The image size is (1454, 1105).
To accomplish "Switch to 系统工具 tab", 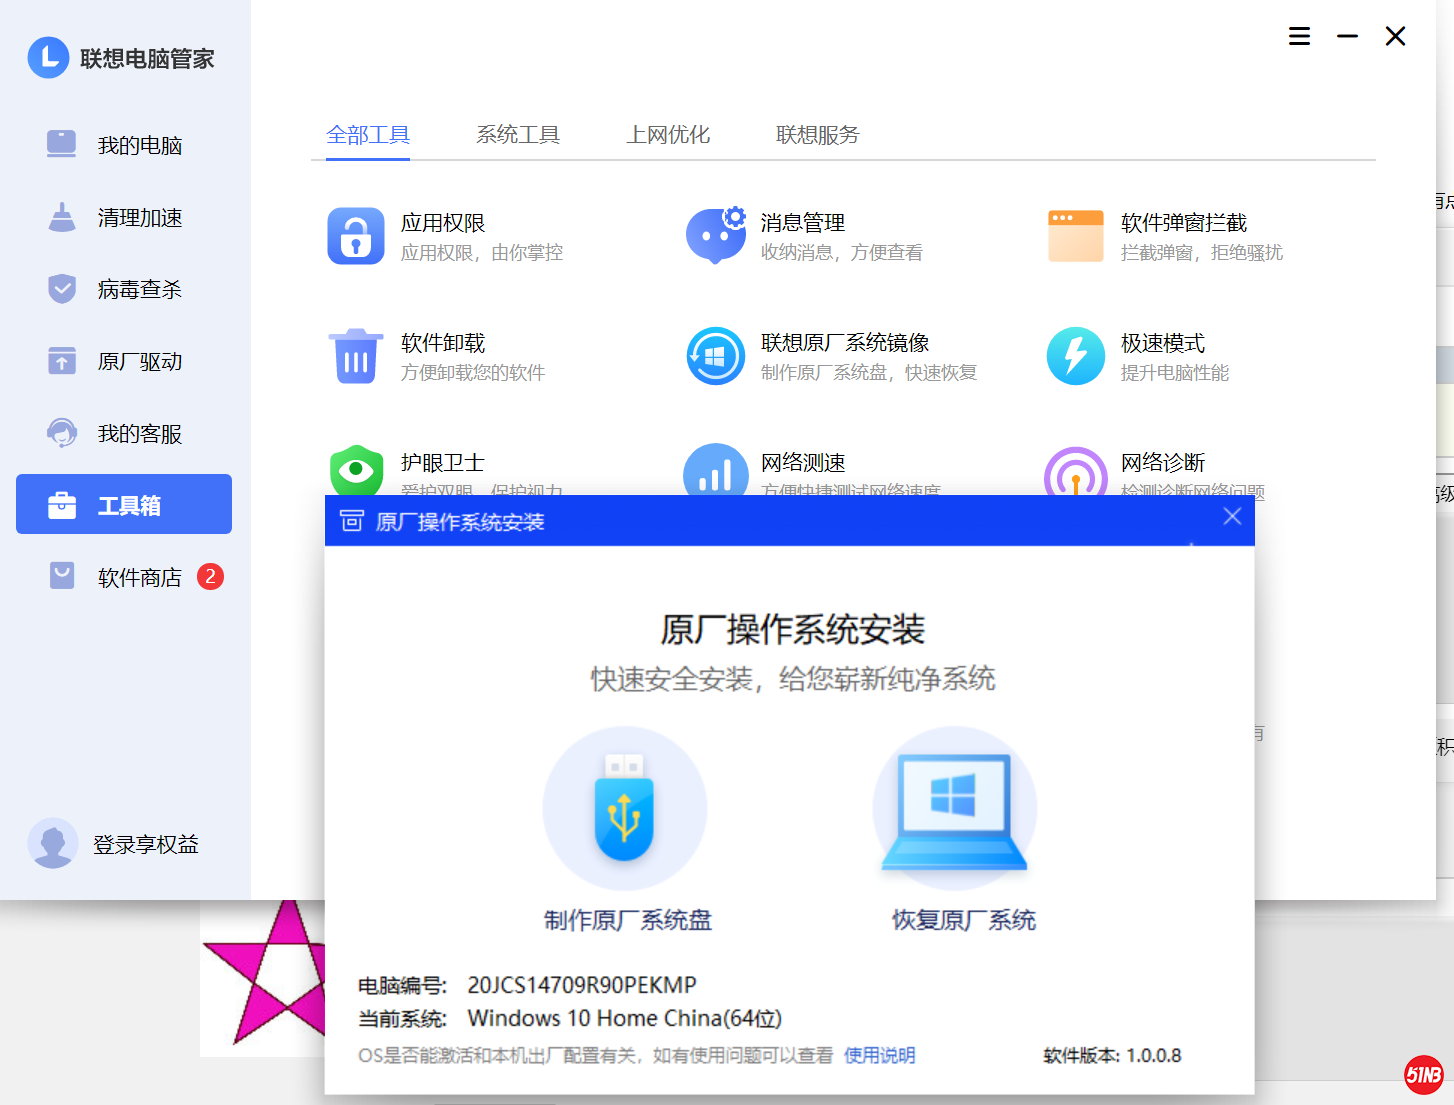I will pyautogui.click(x=517, y=135).
